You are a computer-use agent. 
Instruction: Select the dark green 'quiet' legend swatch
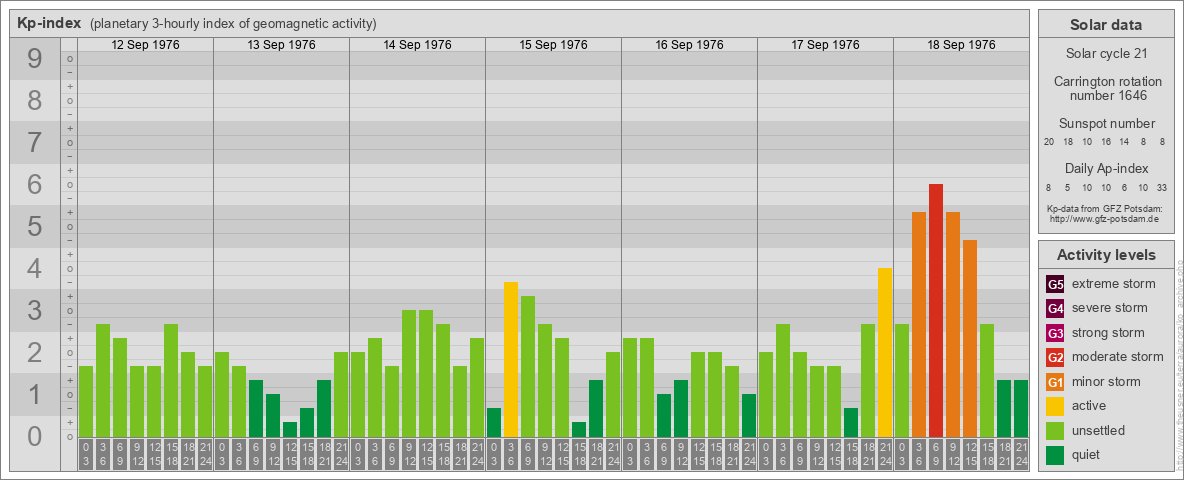tap(1055, 454)
